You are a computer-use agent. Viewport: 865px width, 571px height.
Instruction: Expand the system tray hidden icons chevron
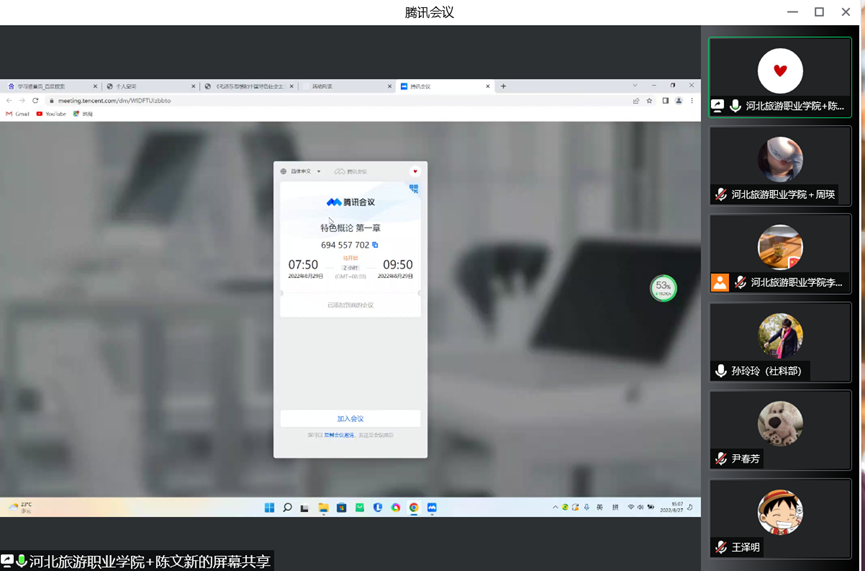[555, 507]
